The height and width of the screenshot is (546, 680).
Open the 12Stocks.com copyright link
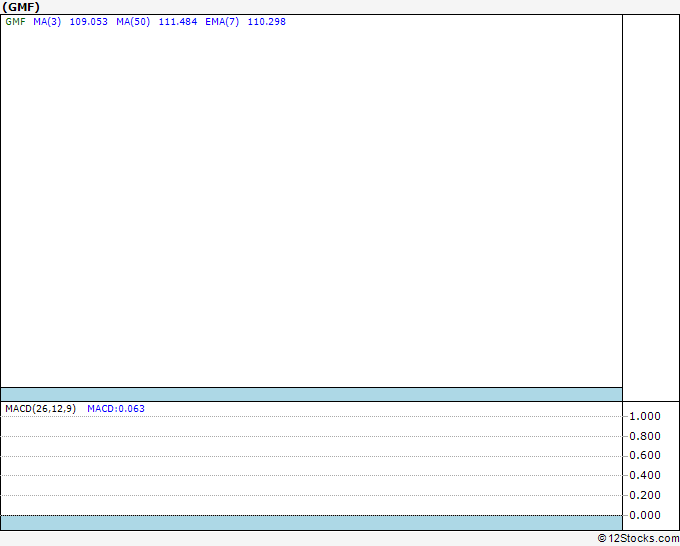point(638,539)
